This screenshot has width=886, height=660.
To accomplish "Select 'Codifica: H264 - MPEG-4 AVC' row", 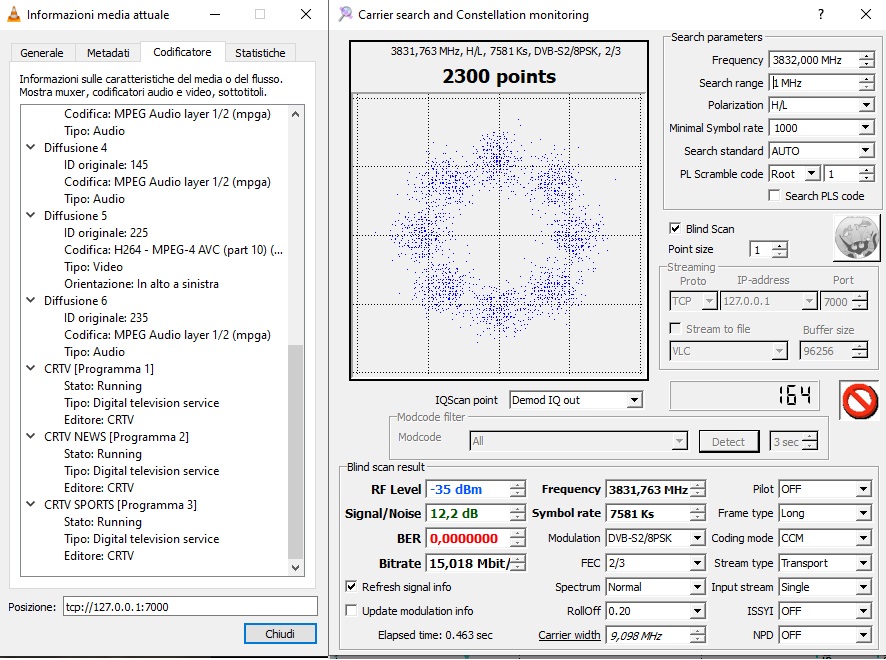I will 173,249.
